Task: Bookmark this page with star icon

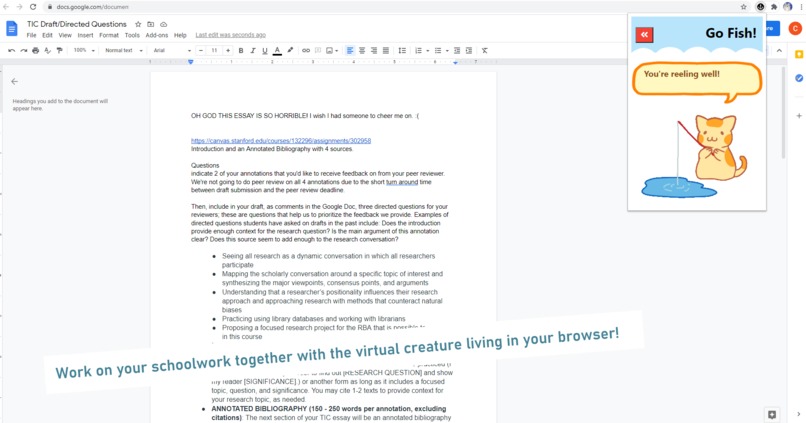Action: (743, 7)
